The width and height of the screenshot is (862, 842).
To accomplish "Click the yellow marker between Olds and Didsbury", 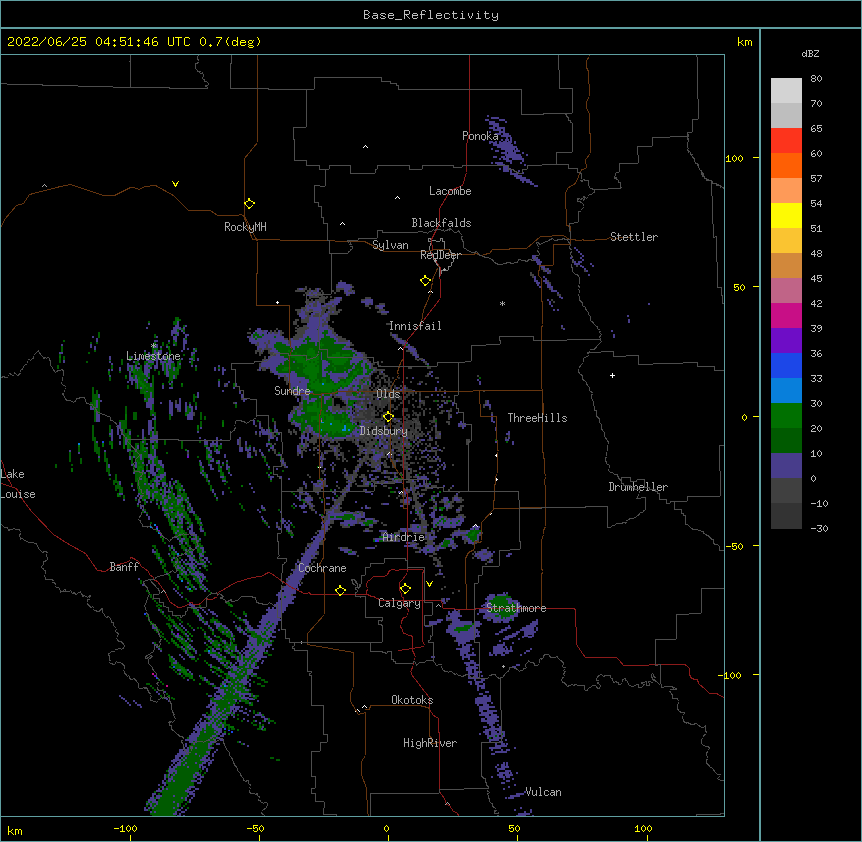I will click(x=388, y=416).
